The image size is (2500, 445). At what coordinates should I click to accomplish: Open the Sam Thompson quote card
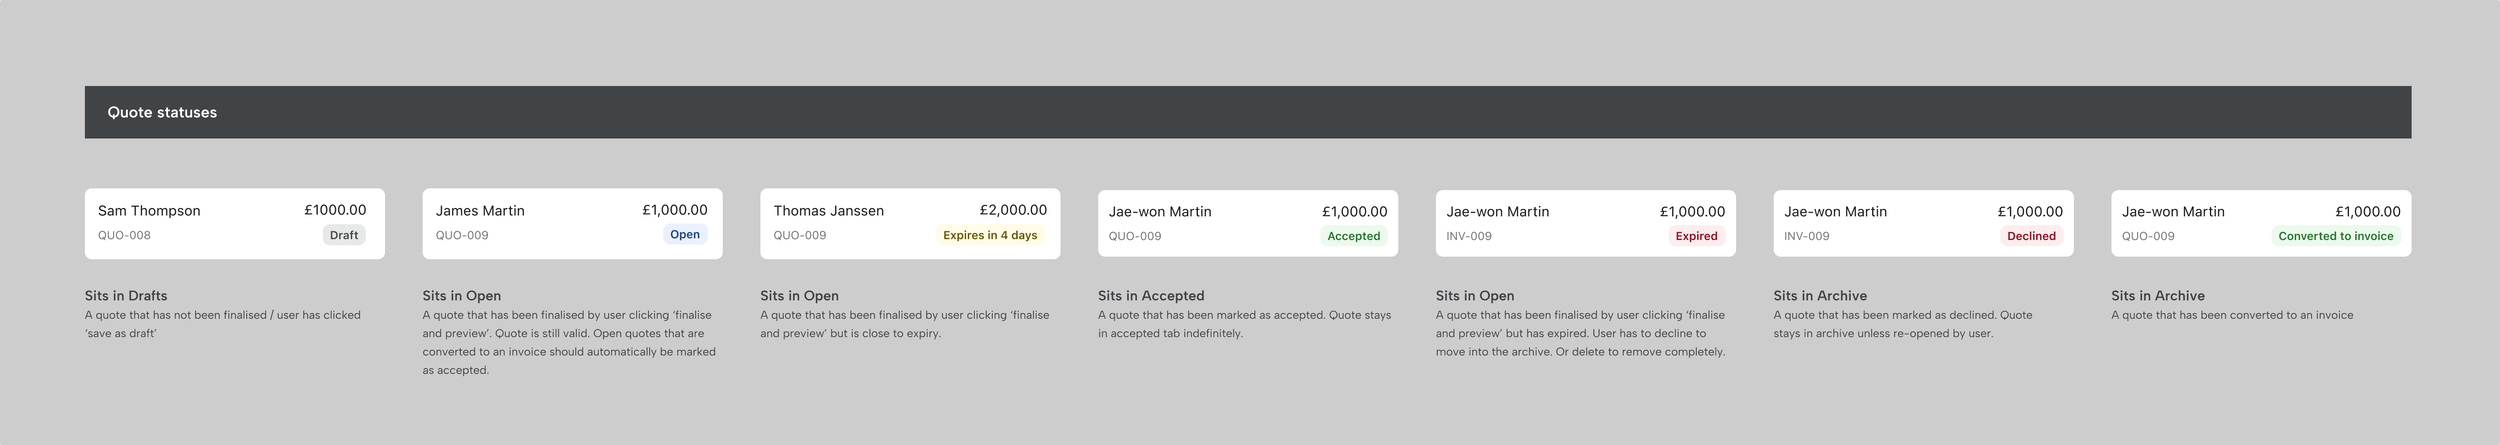[235, 224]
